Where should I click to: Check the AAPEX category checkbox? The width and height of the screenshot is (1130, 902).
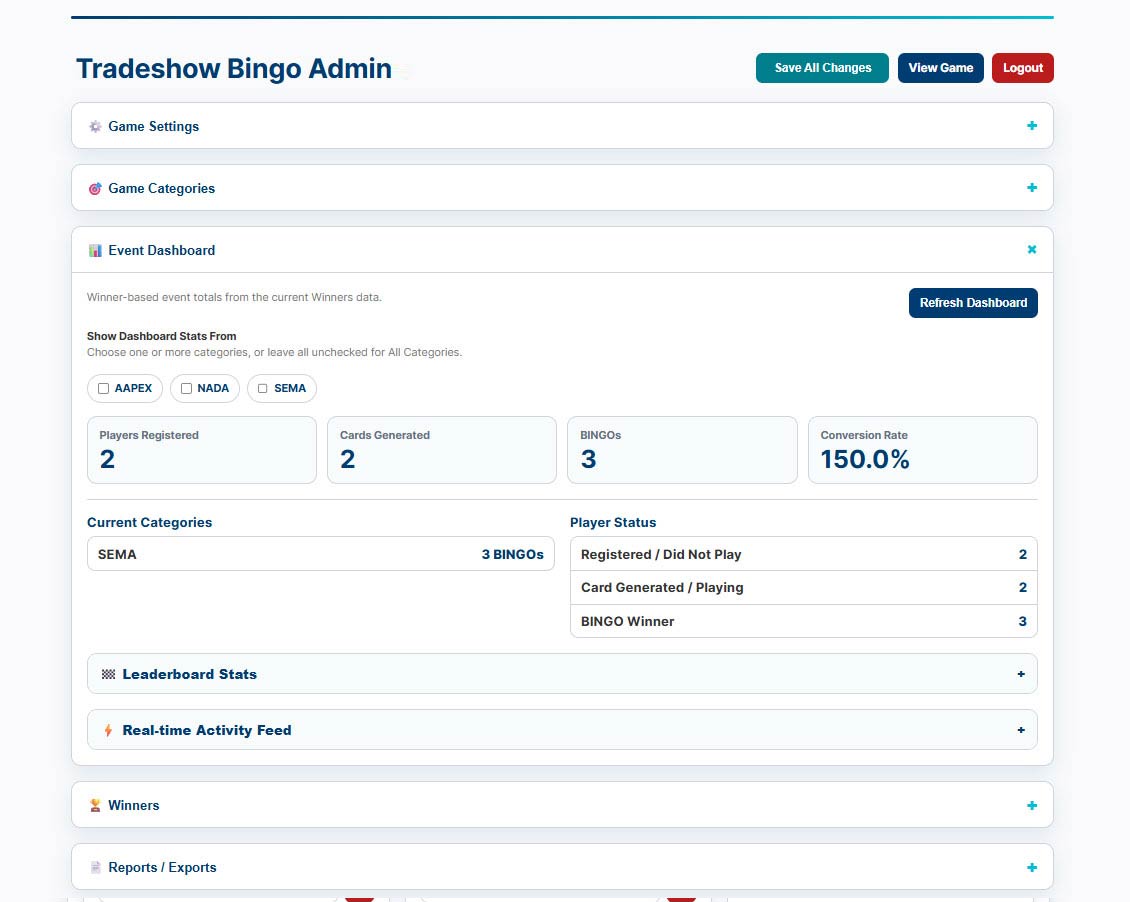[x=104, y=388]
